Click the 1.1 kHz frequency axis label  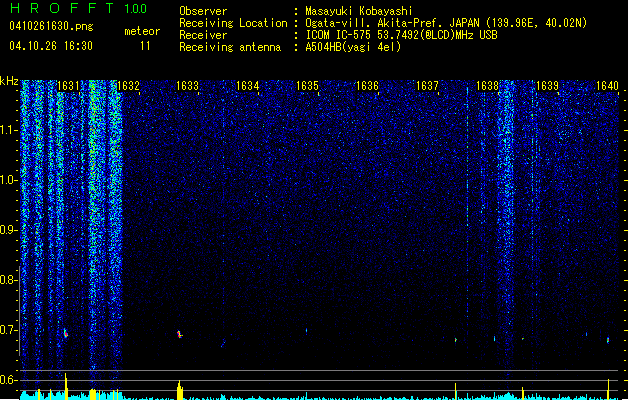click(9, 130)
